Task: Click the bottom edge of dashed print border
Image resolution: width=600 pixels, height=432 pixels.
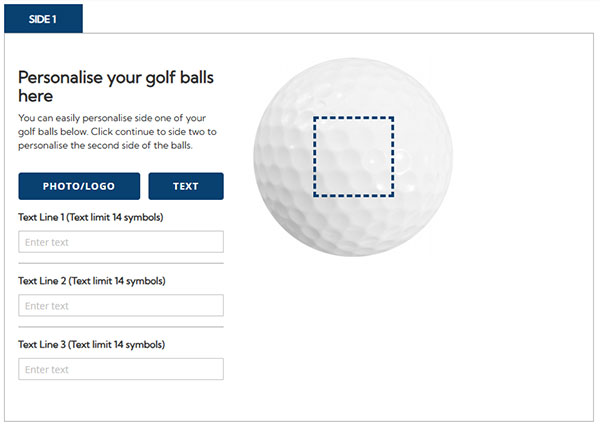Action: [354, 196]
